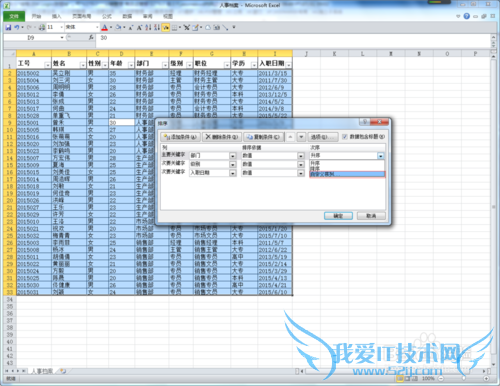
Task: Open the Review ribbon tab
Action: (147, 16)
